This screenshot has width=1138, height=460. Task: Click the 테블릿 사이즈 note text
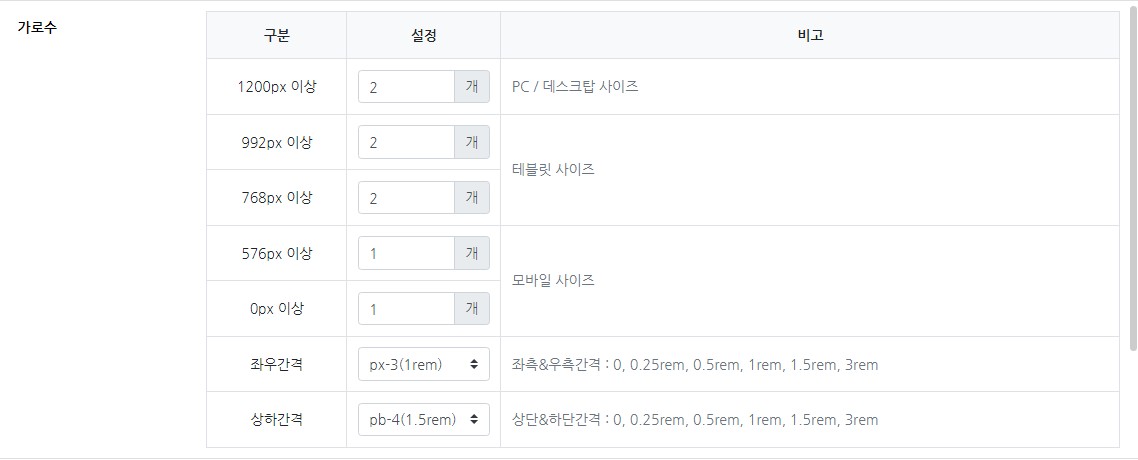click(553, 170)
